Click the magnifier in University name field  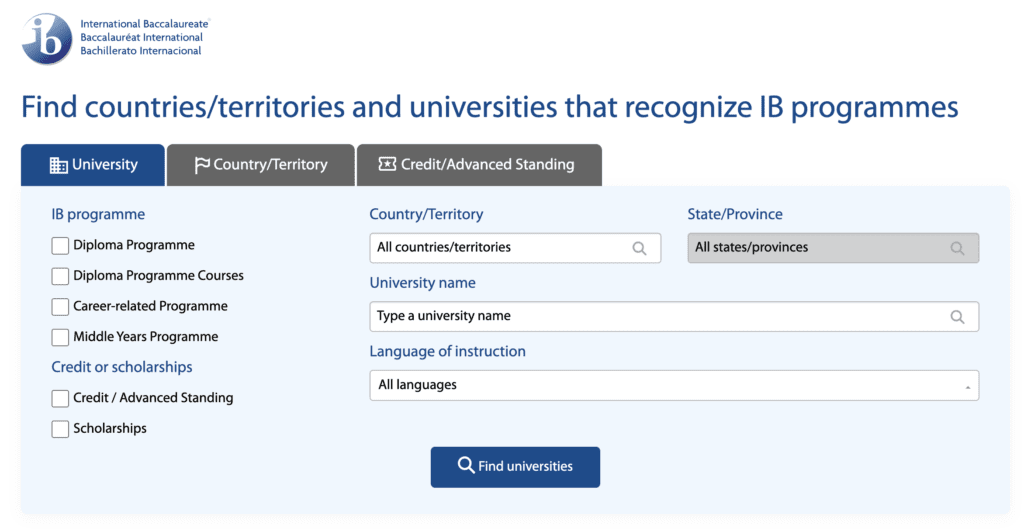[957, 317]
